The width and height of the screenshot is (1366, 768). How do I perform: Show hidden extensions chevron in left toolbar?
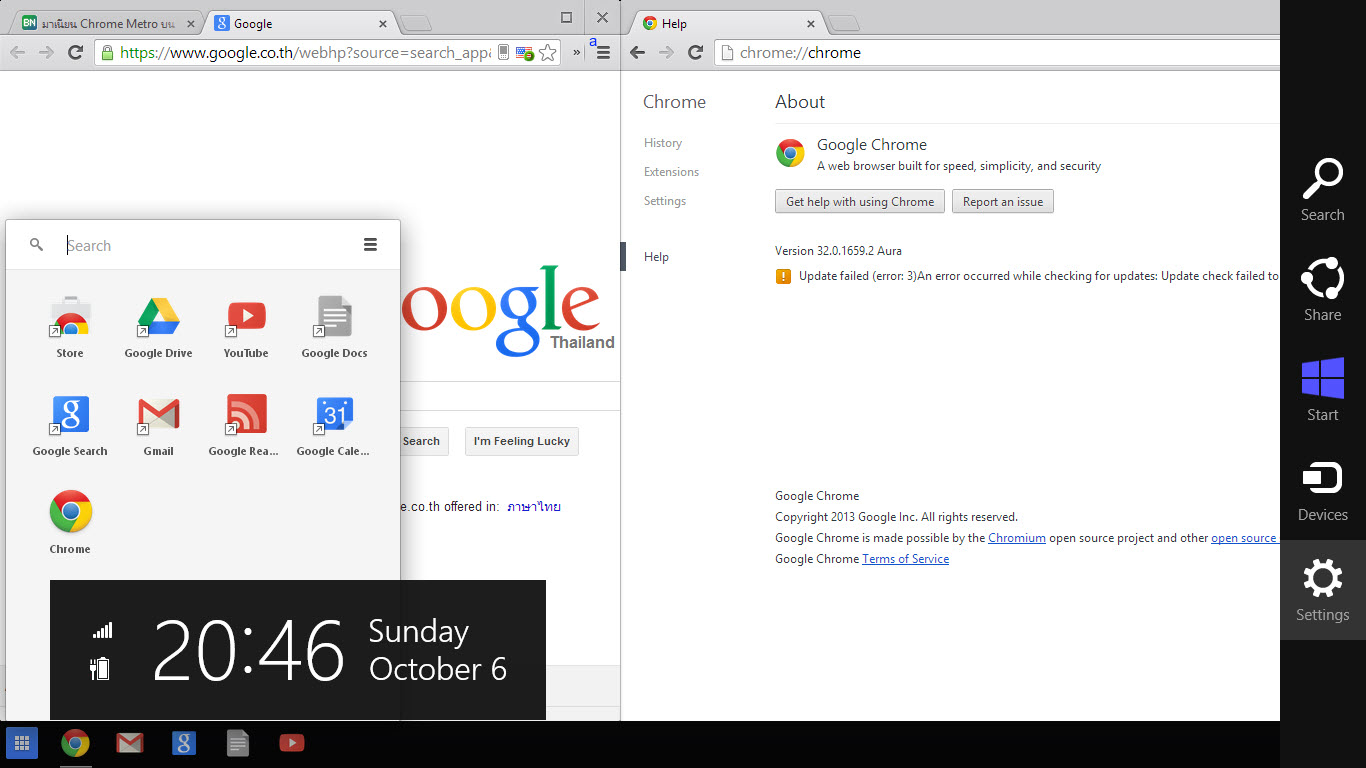tap(577, 53)
